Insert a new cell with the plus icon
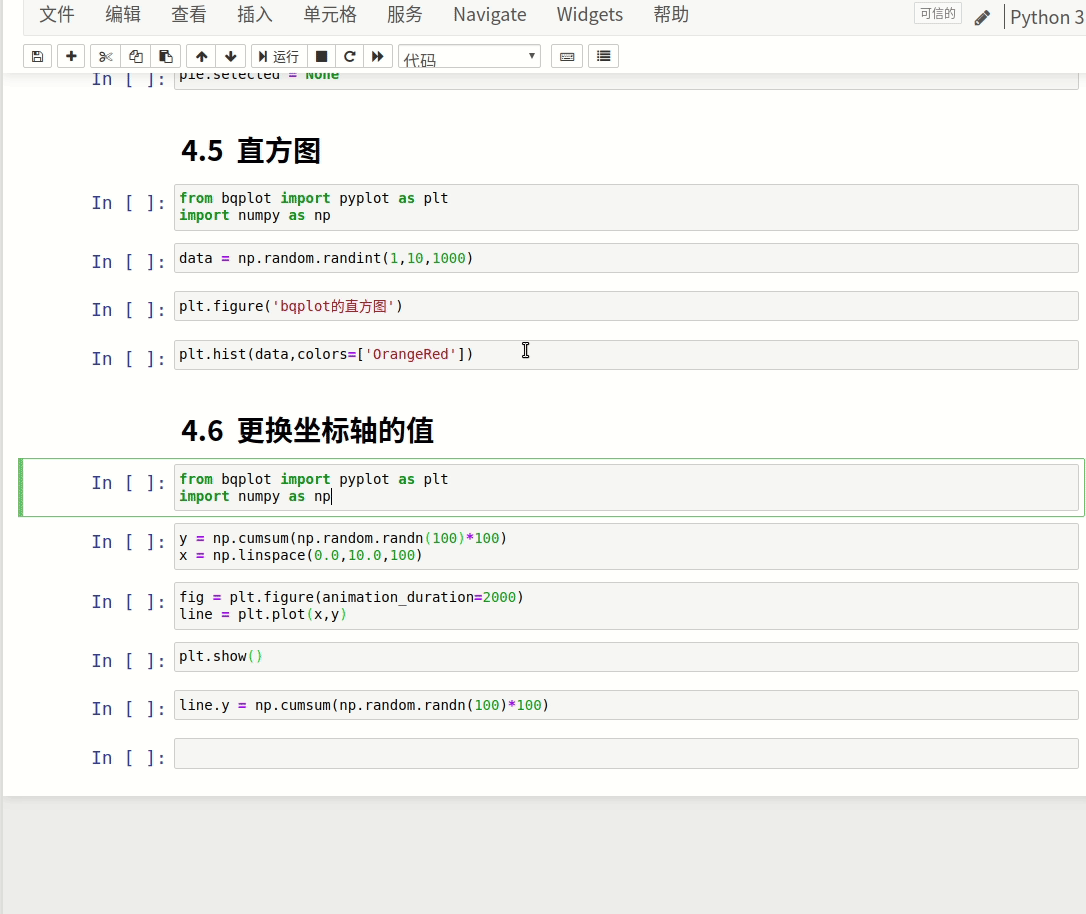This screenshot has height=914, width=1086. click(71, 56)
